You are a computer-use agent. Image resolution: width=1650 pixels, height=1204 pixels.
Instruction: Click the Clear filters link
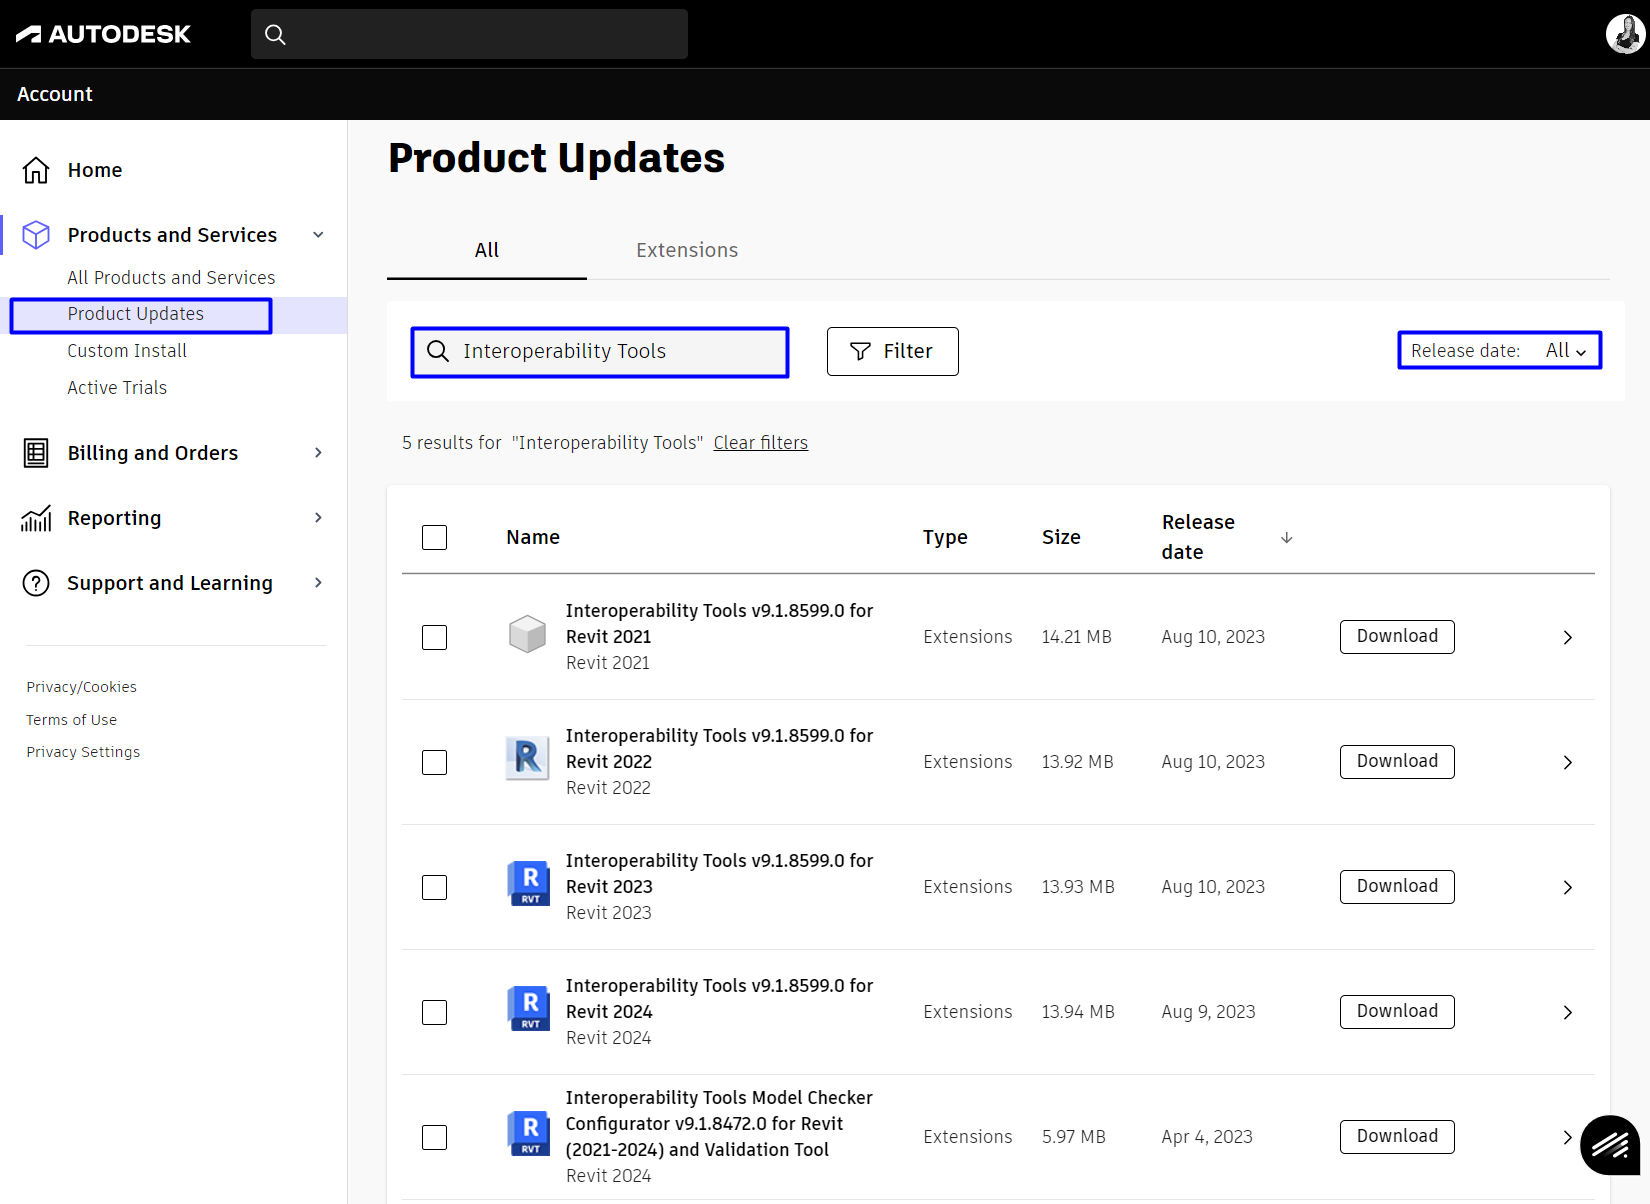coord(761,443)
